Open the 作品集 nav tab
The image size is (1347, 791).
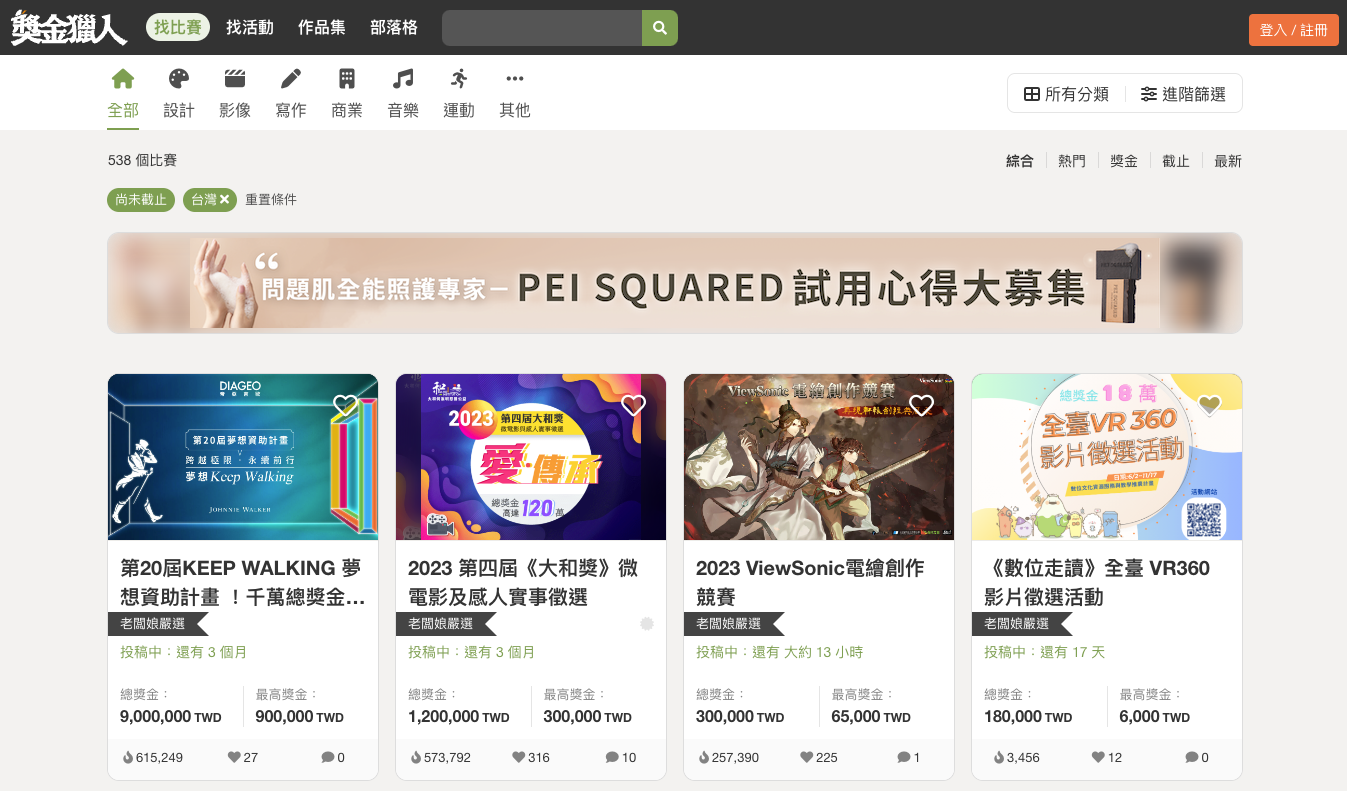[x=322, y=27]
